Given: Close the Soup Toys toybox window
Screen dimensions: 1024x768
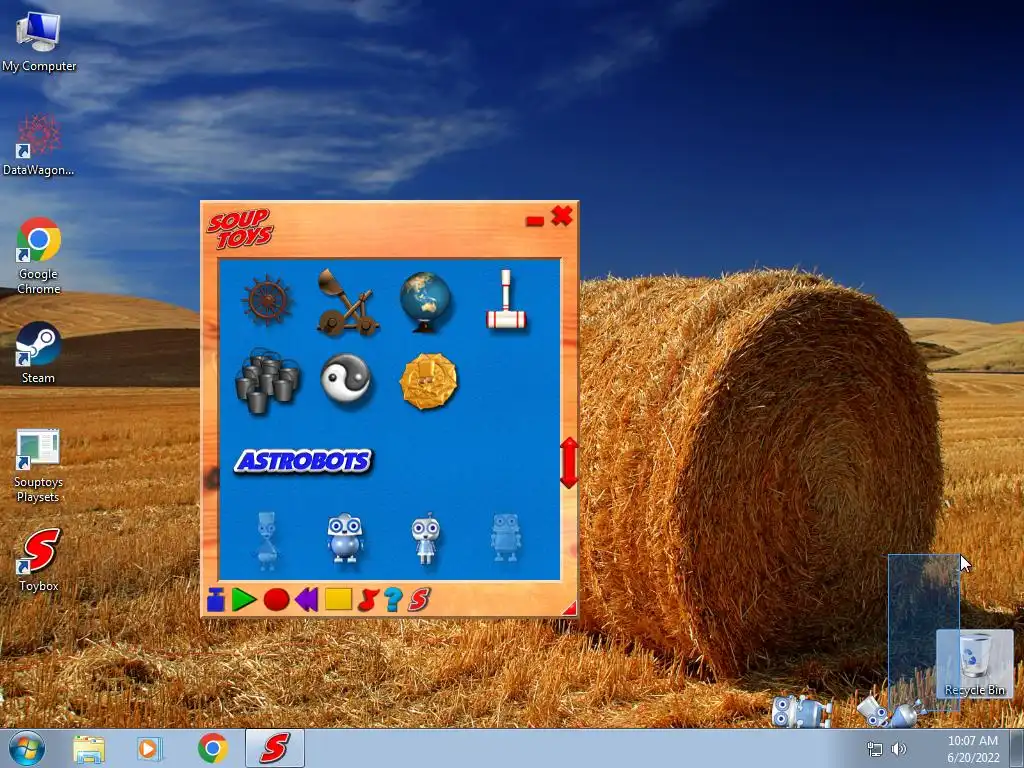Looking at the screenshot, I should (x=562, y=216).
